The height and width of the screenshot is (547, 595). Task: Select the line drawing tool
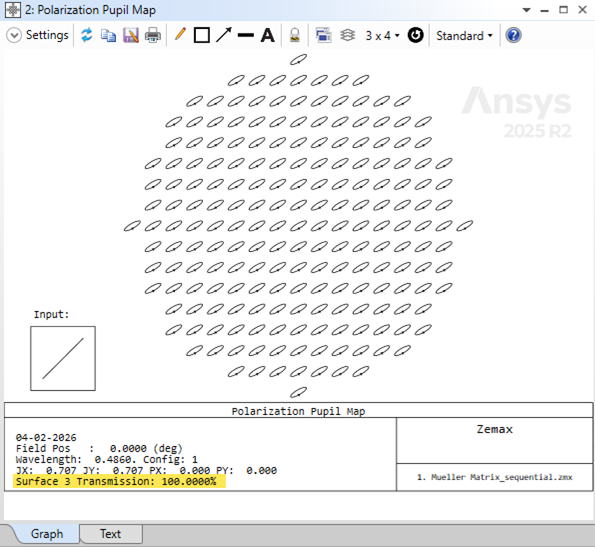(x=246, y=36)
